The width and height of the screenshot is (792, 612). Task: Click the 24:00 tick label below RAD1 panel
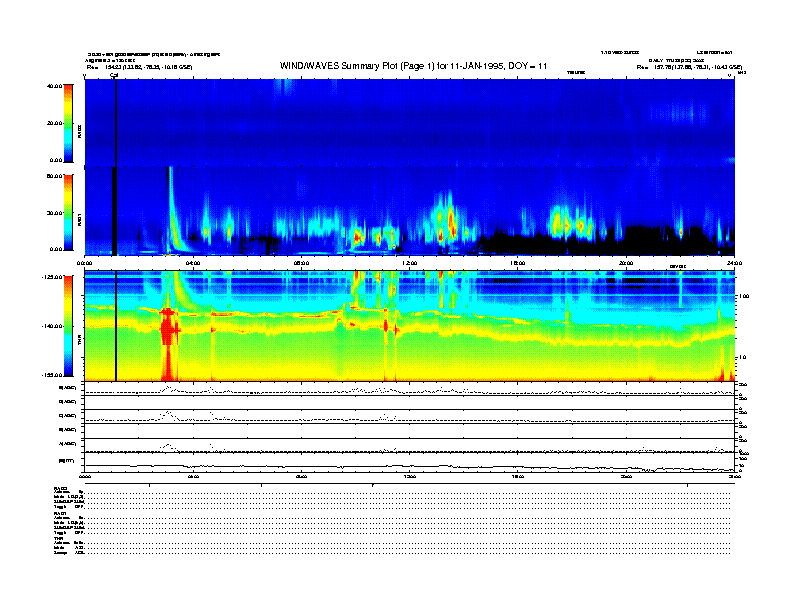tap(734, 263)
